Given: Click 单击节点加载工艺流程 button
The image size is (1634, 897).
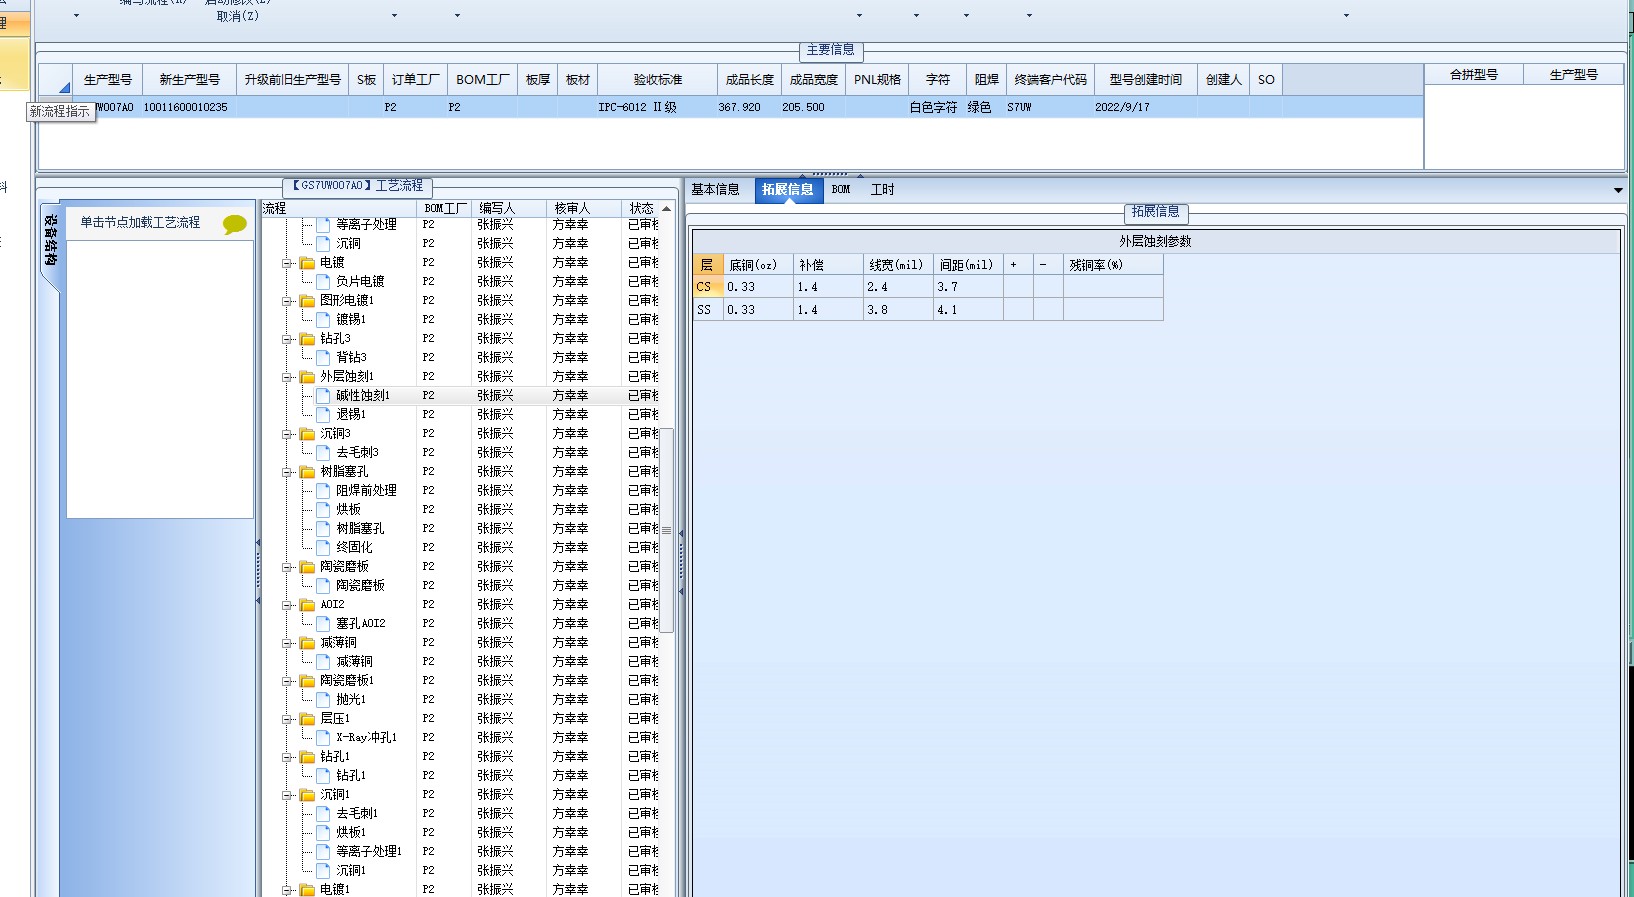Looking at the screenshot, I should pos(140,222).
